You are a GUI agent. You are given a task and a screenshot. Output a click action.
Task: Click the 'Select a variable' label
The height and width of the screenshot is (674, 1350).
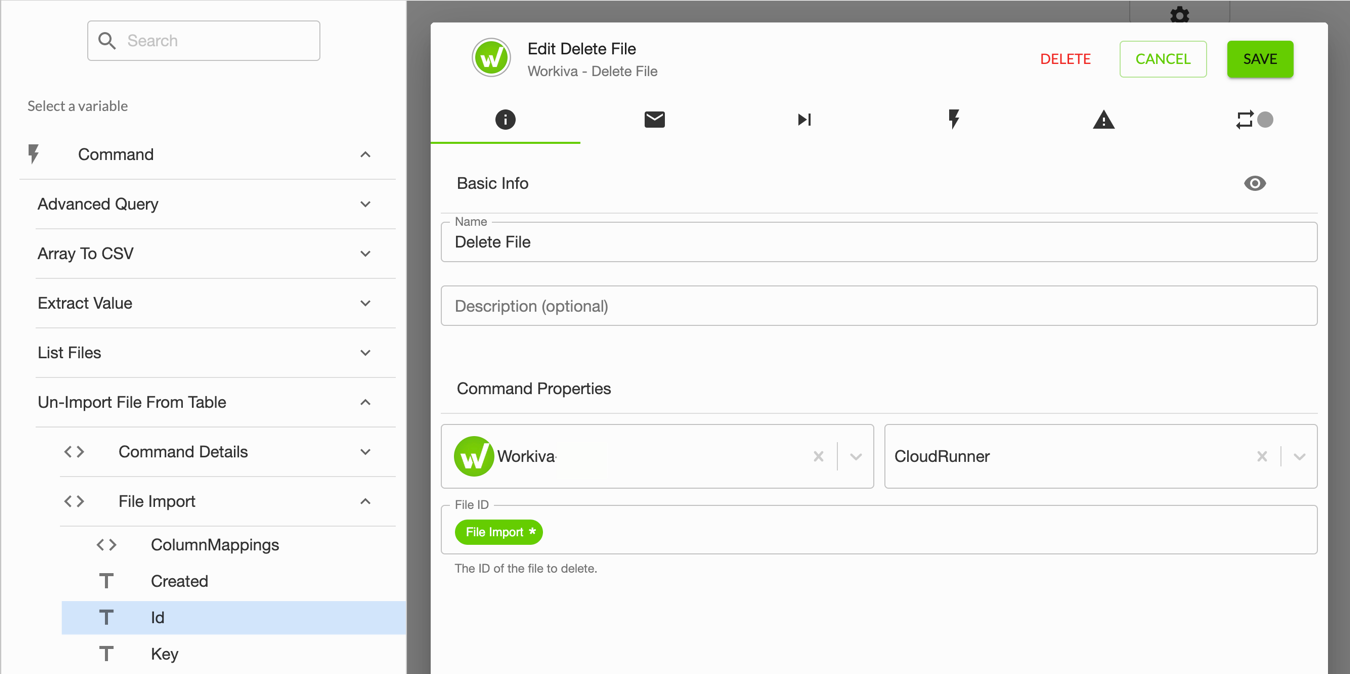(77, 106)
